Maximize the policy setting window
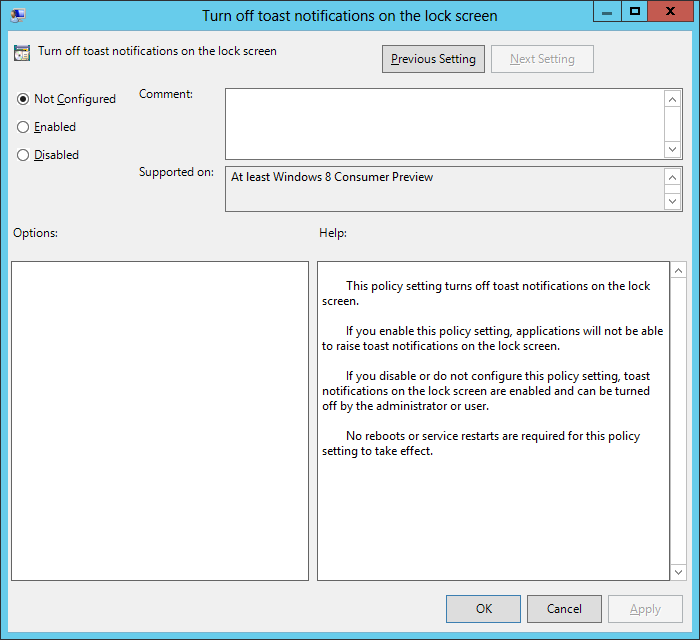This screenshot has width=700, height=640. coord(634,11)
